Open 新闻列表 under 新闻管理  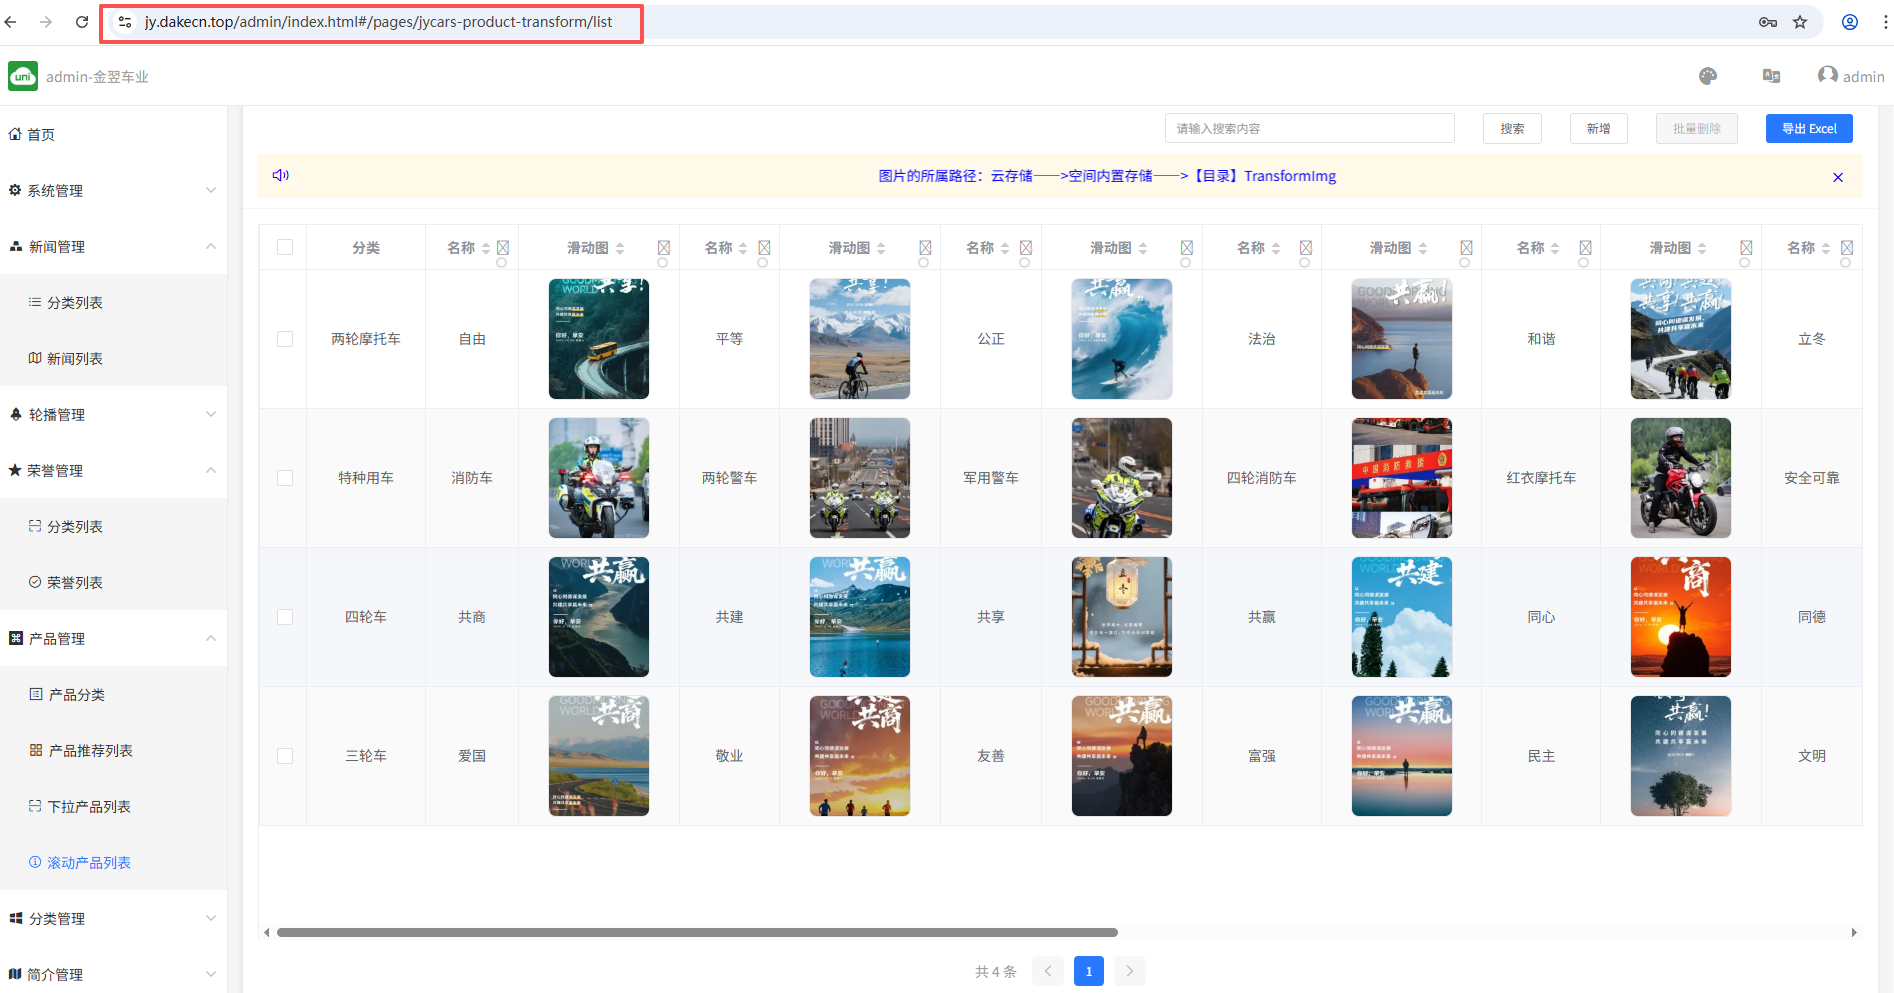[x=76, y=358]
